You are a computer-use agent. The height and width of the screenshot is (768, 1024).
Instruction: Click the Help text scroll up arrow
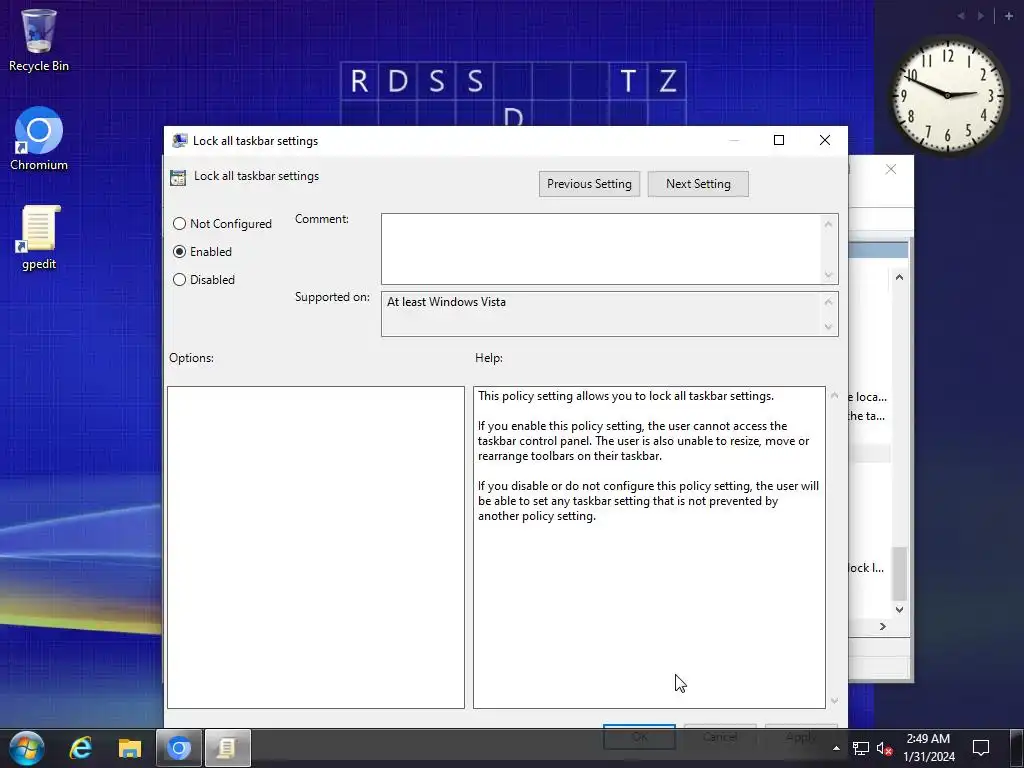tap(834, 395)
